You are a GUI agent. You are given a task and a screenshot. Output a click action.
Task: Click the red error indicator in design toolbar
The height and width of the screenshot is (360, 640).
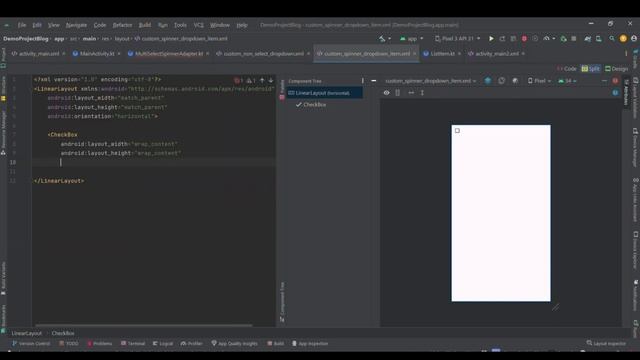click(x=615, y=81)
